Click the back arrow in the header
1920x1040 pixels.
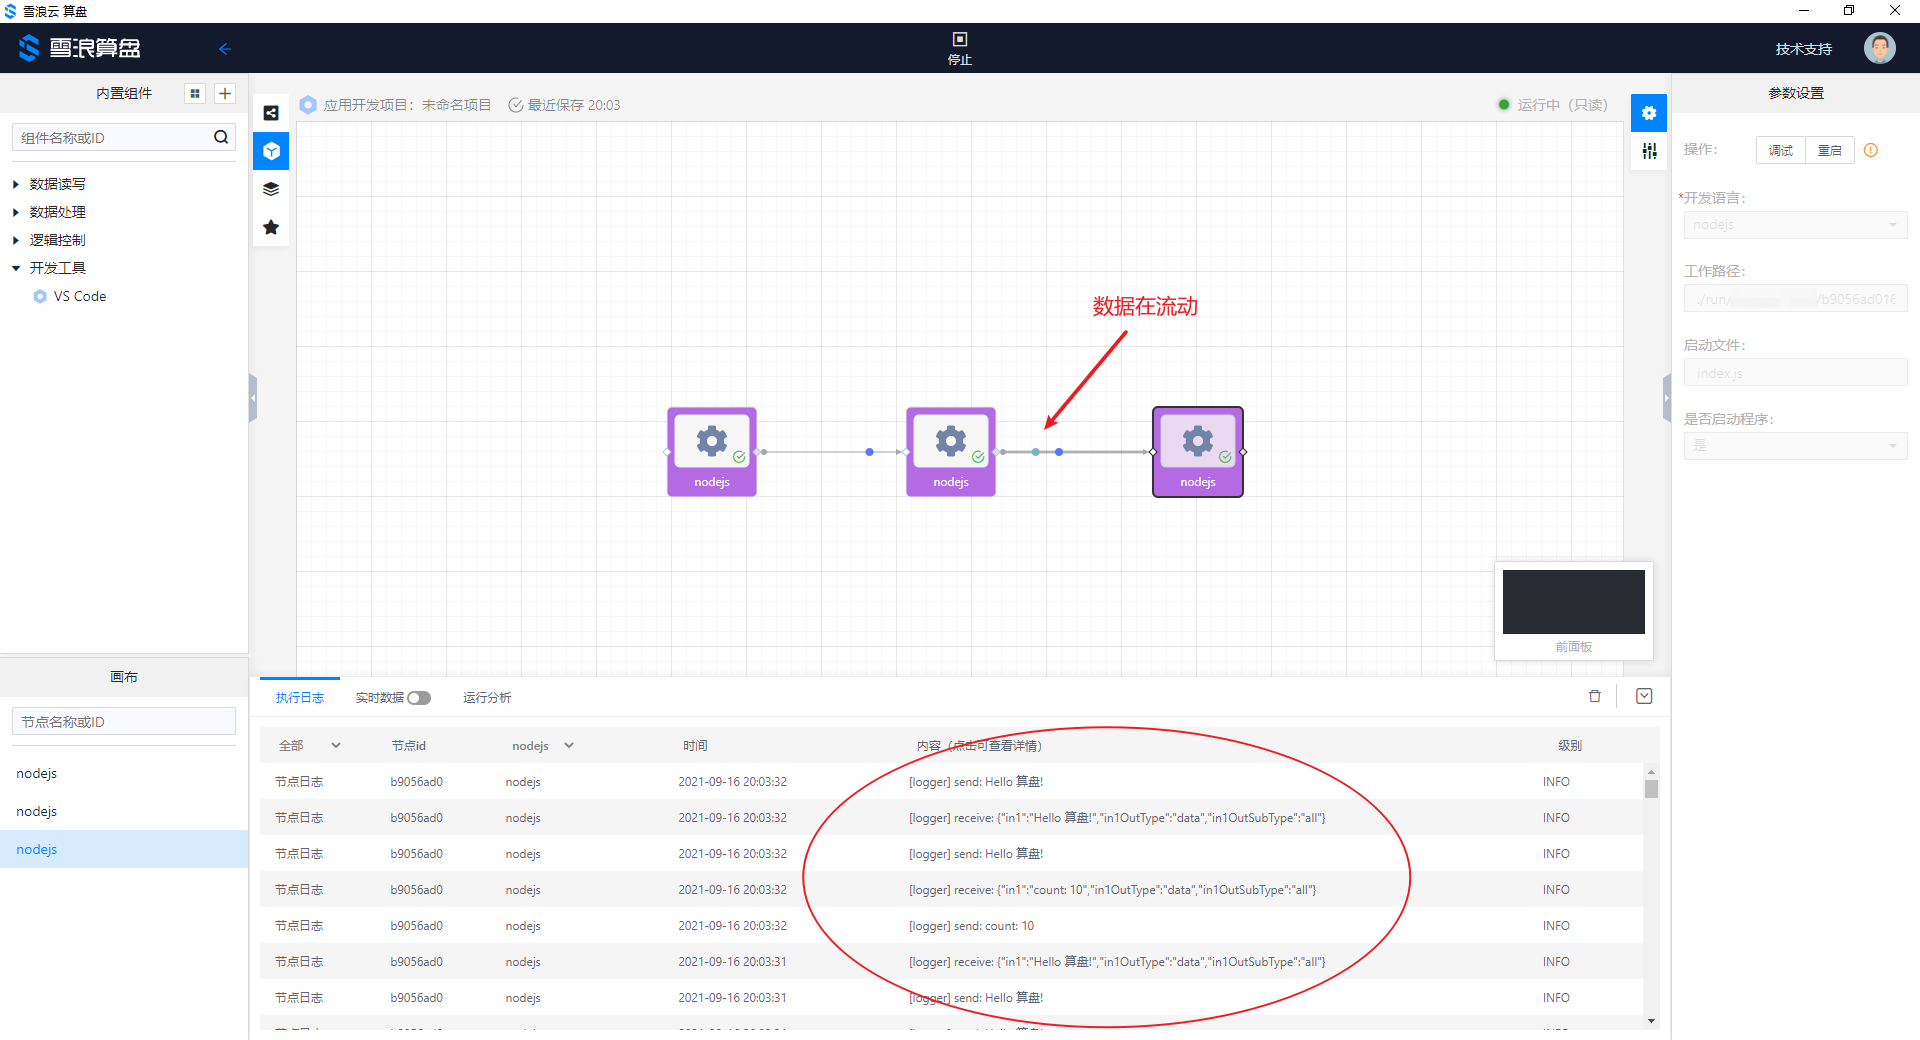click(x=225, y=49)
